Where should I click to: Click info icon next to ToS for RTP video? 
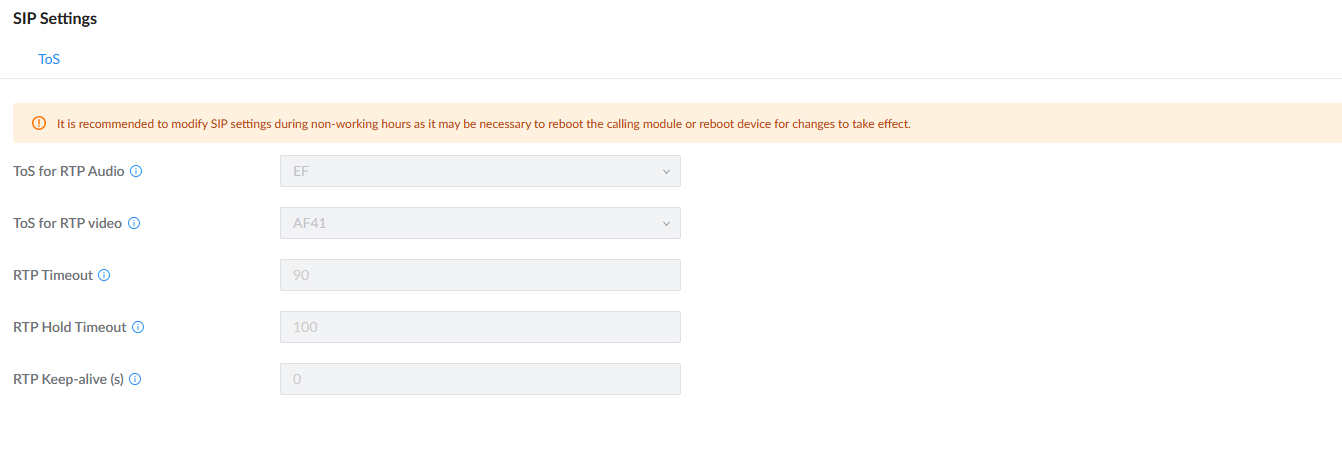135,223
